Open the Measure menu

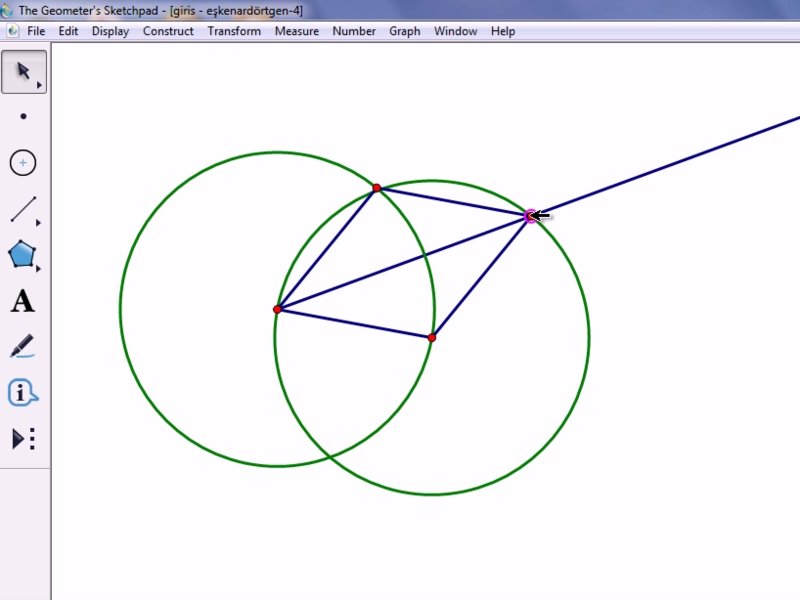(297, 31)
